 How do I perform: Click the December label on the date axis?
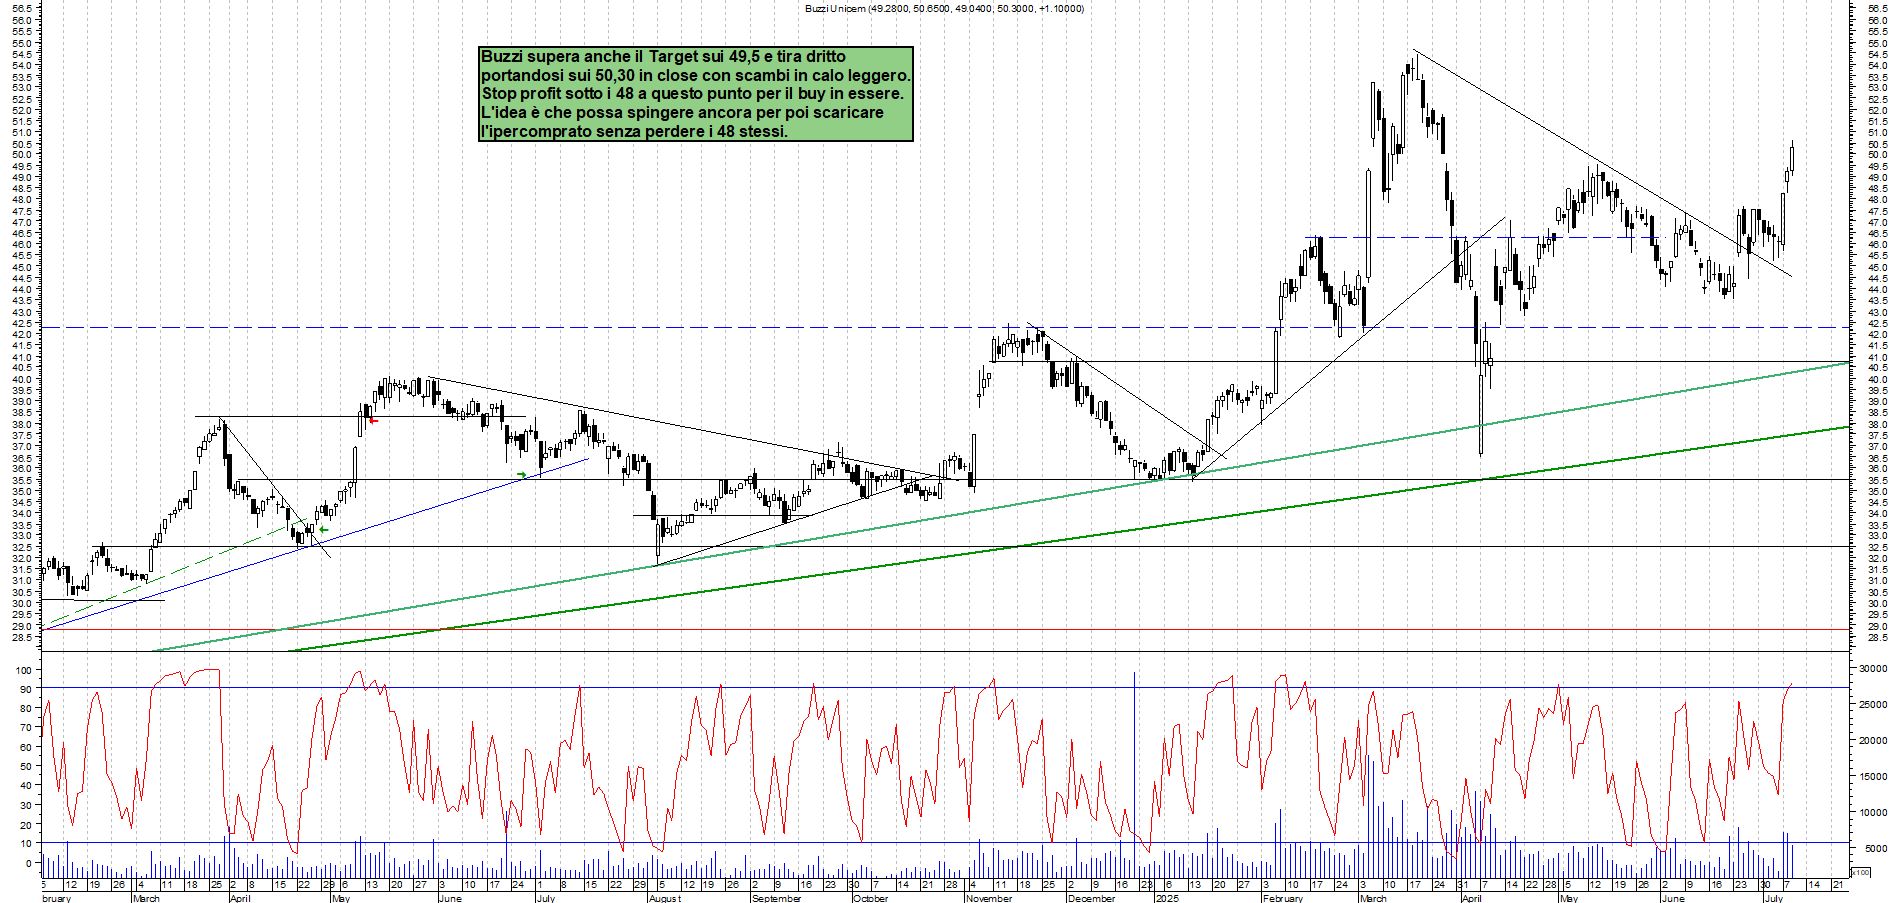(x=1091, y=898)
